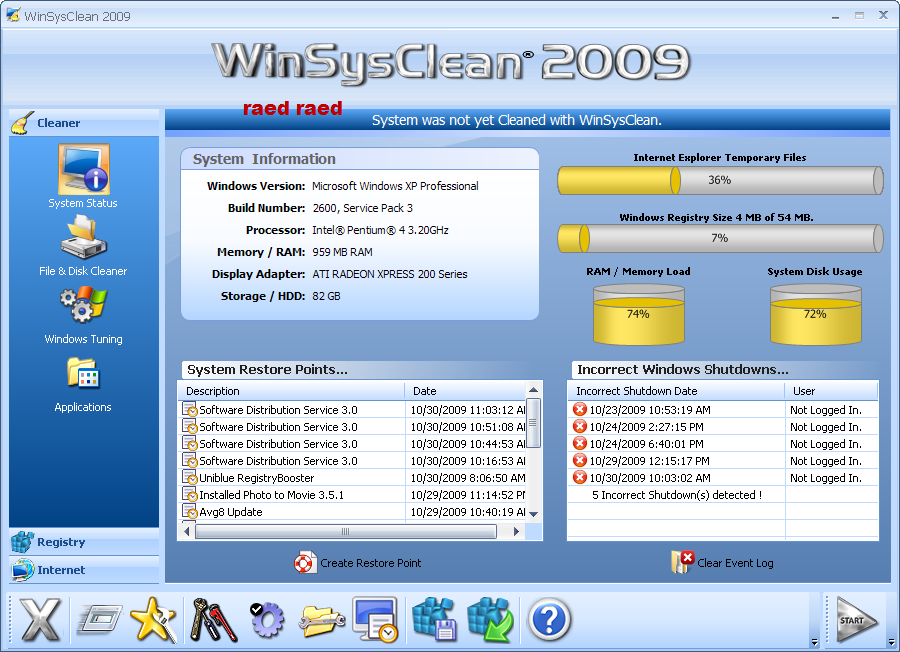This screenshot has height=652, width=900.
Task: Open Help question mark icon
Action: point(549,620)
